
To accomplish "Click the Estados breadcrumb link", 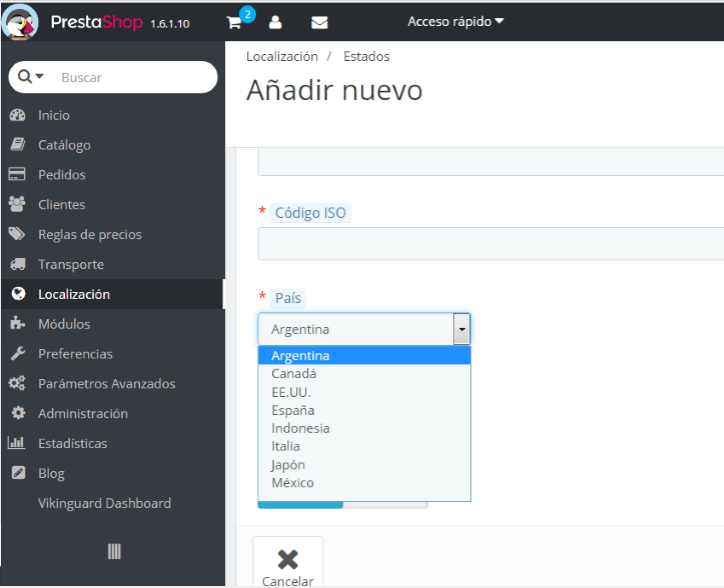I will (367, 56).
